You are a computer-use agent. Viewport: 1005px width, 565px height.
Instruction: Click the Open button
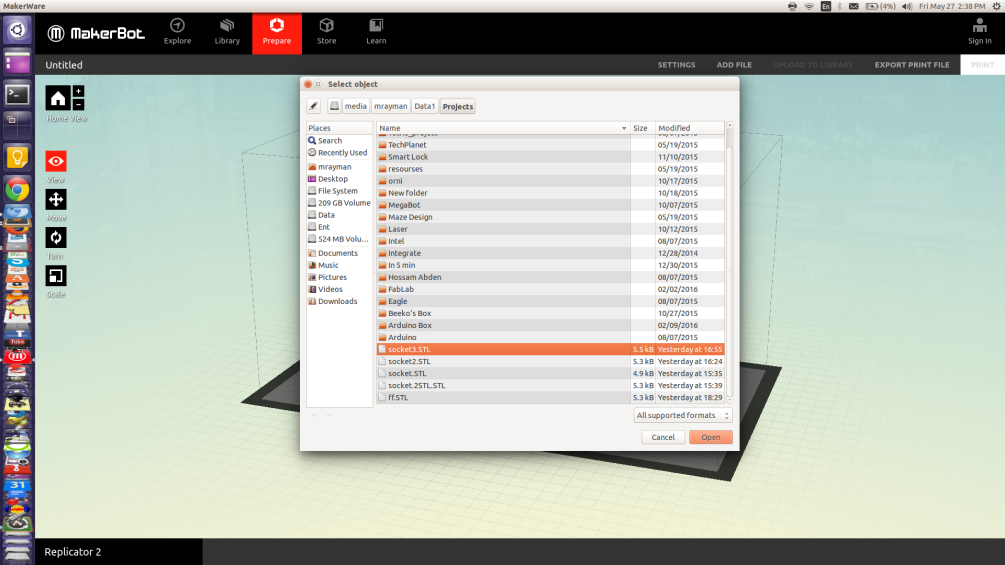pyautogui.click(x=710, y=437)
